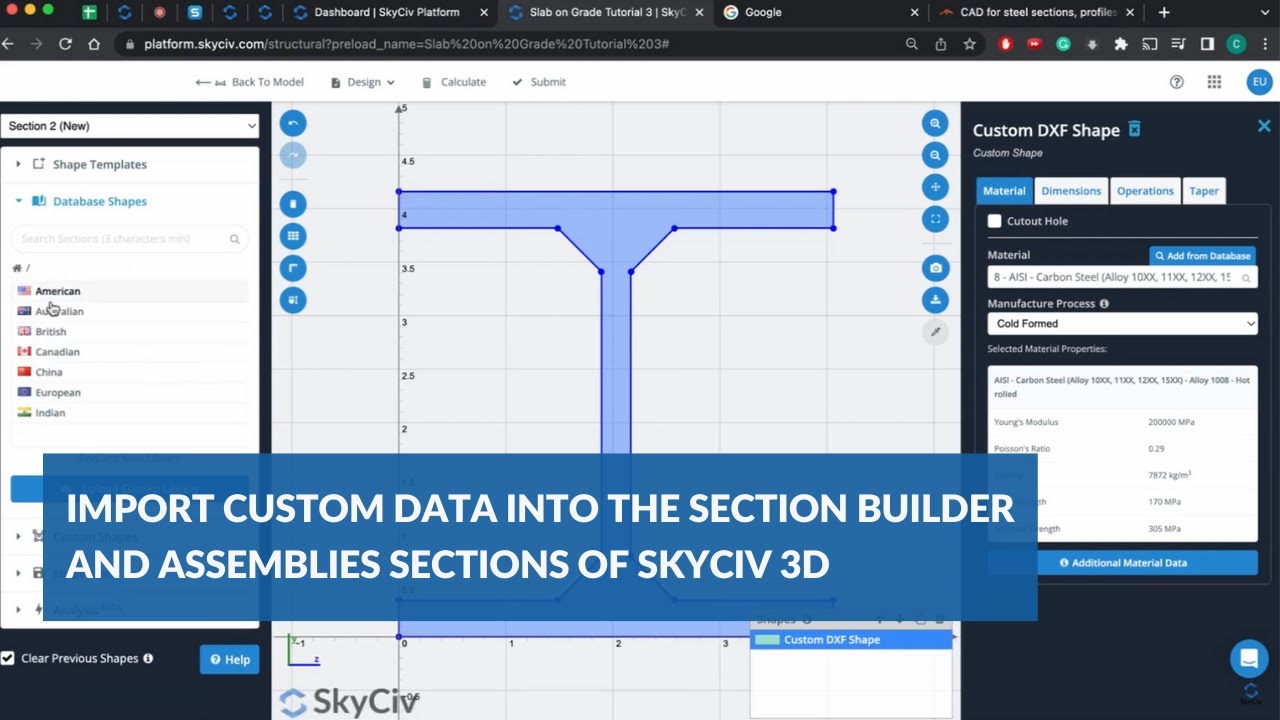Open the Manufacture Process dropdown
Image resolution: width=1280 pixels, height=720 pixels.
tap(1122, 324)
